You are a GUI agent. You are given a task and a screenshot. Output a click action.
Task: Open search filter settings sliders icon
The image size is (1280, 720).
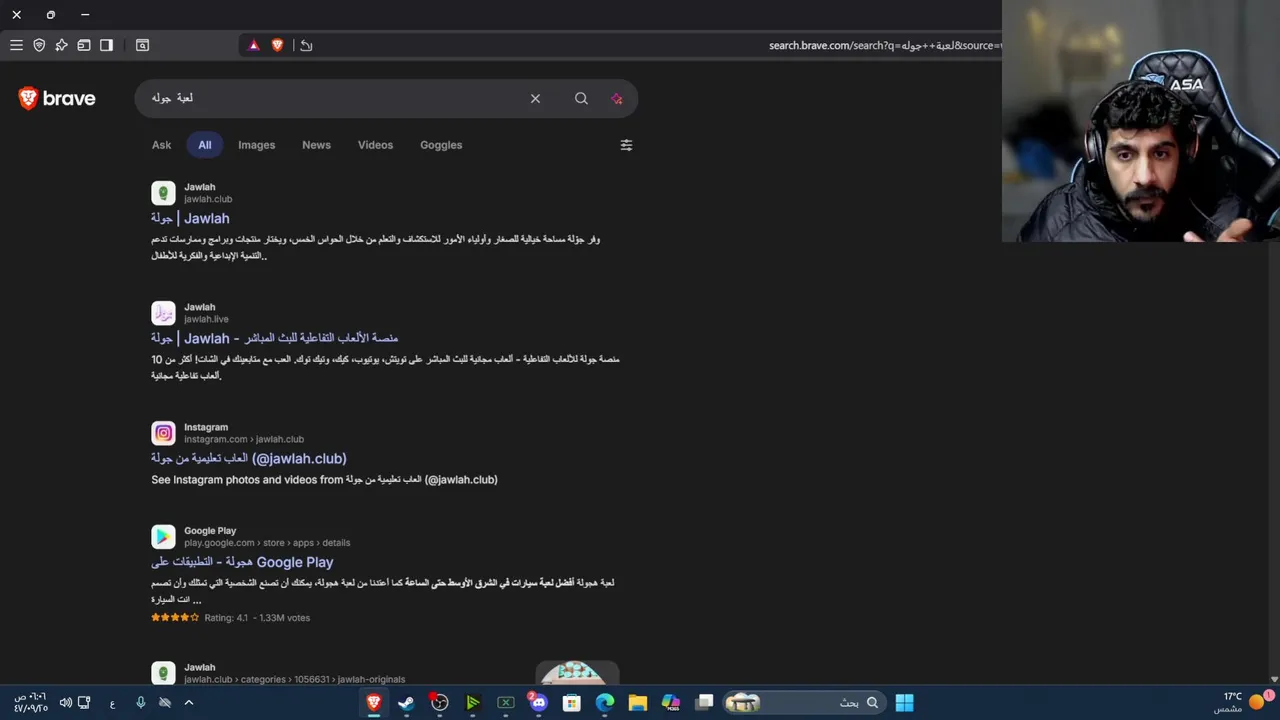[626, 145]
